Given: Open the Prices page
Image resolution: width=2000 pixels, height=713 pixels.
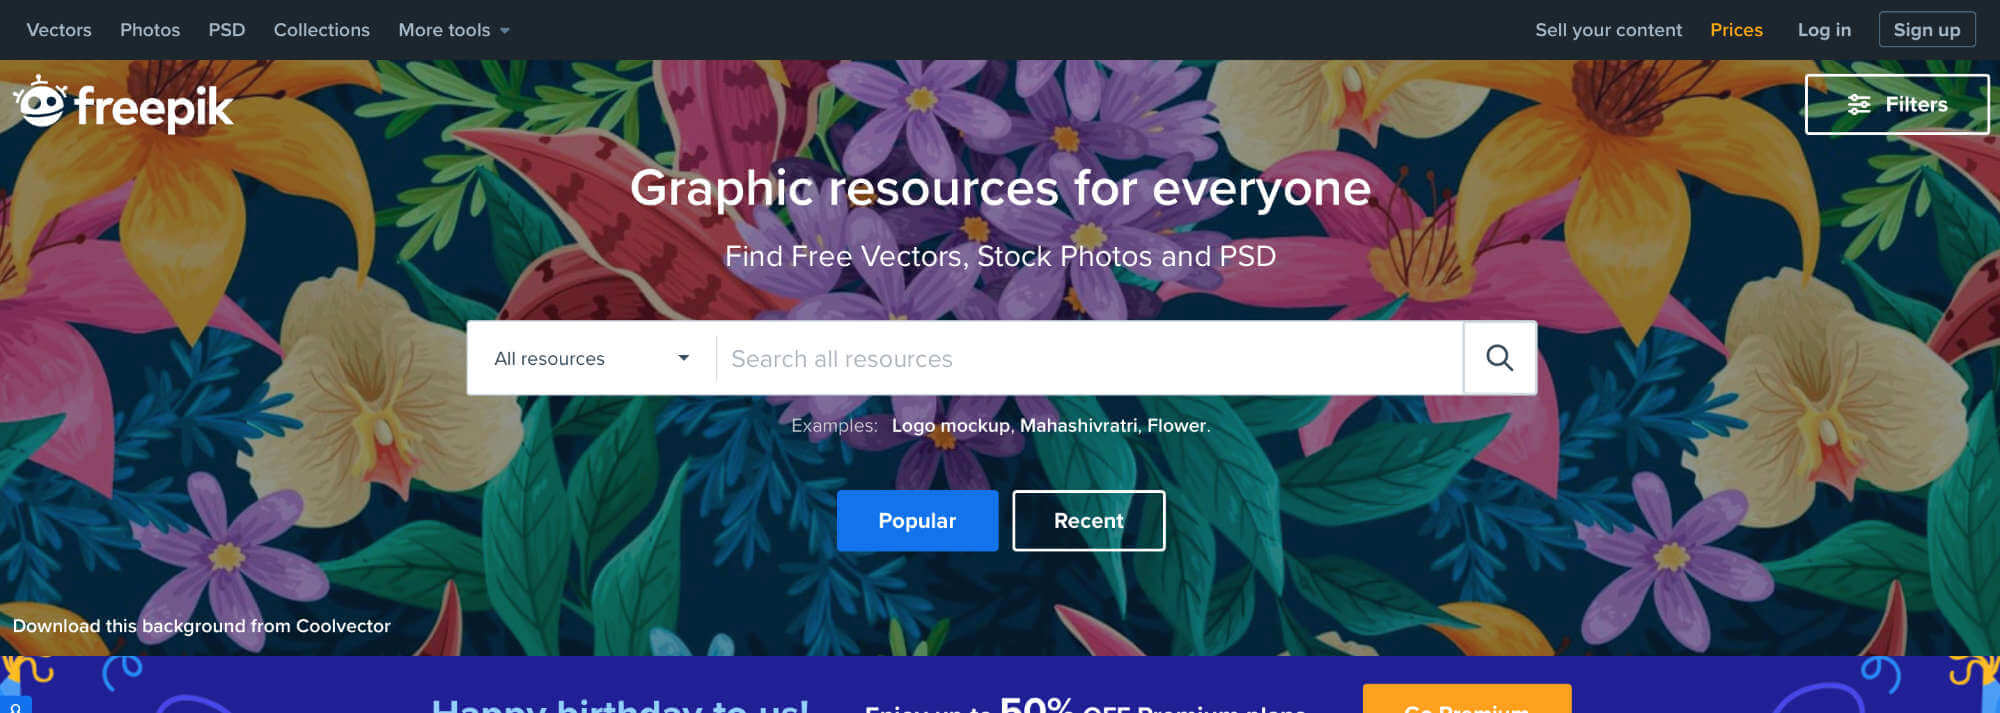Looking at the screenshot, I should click(x=1736, y=30).
